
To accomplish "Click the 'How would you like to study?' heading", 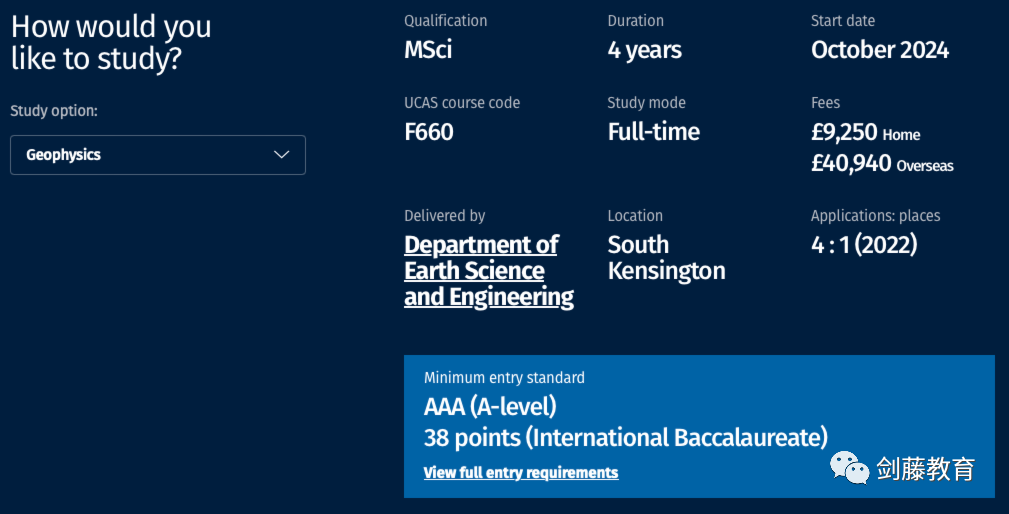I will pos(110,42).
